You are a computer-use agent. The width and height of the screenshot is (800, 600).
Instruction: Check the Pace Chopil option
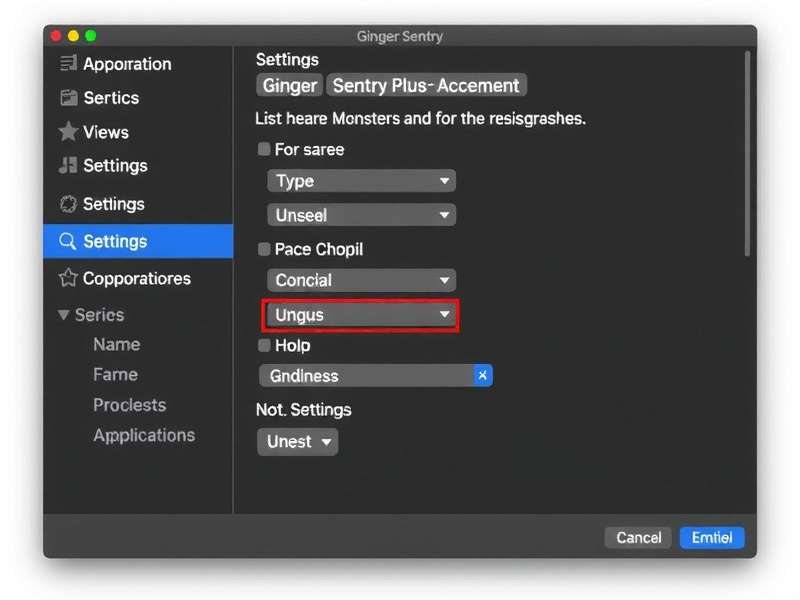[263, 249]
